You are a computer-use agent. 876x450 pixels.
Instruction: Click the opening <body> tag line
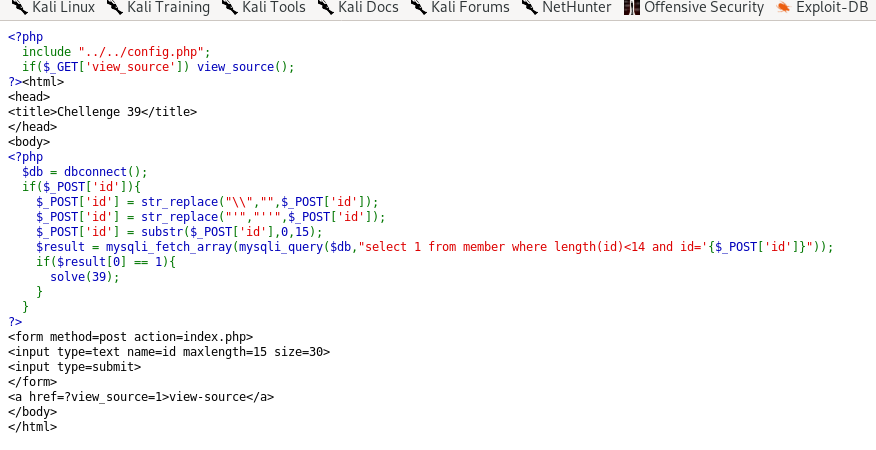(x=29, y=142)
